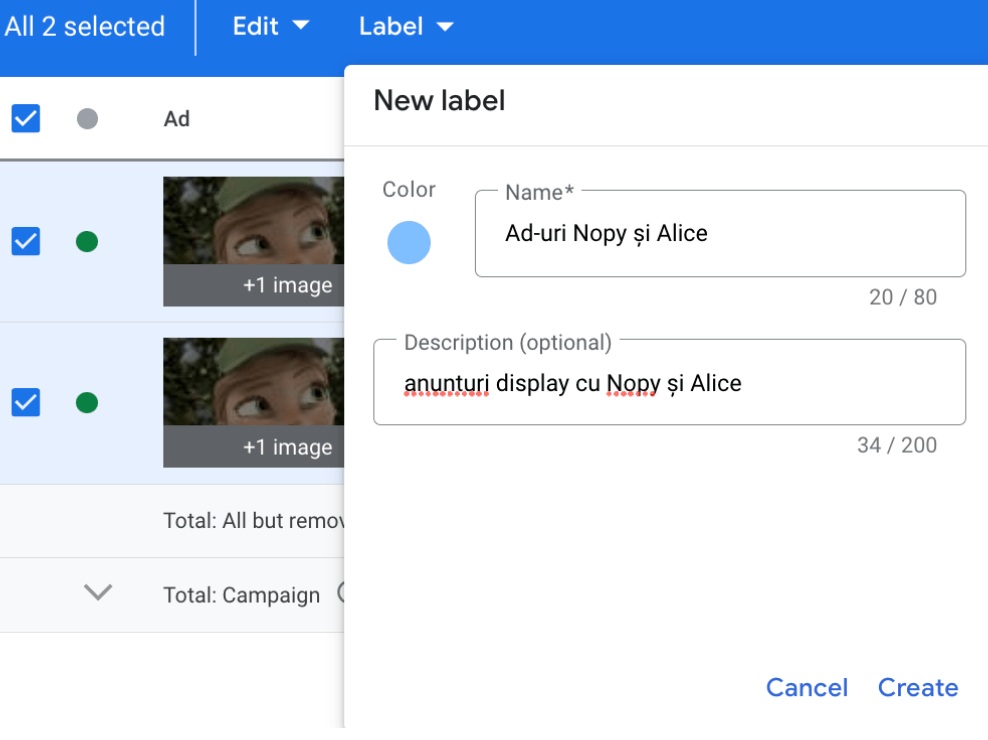Open the first ad image thumbnail
The height and width of the screenshot is (740, 988).
pyautogui.click(x=253, y=222)
